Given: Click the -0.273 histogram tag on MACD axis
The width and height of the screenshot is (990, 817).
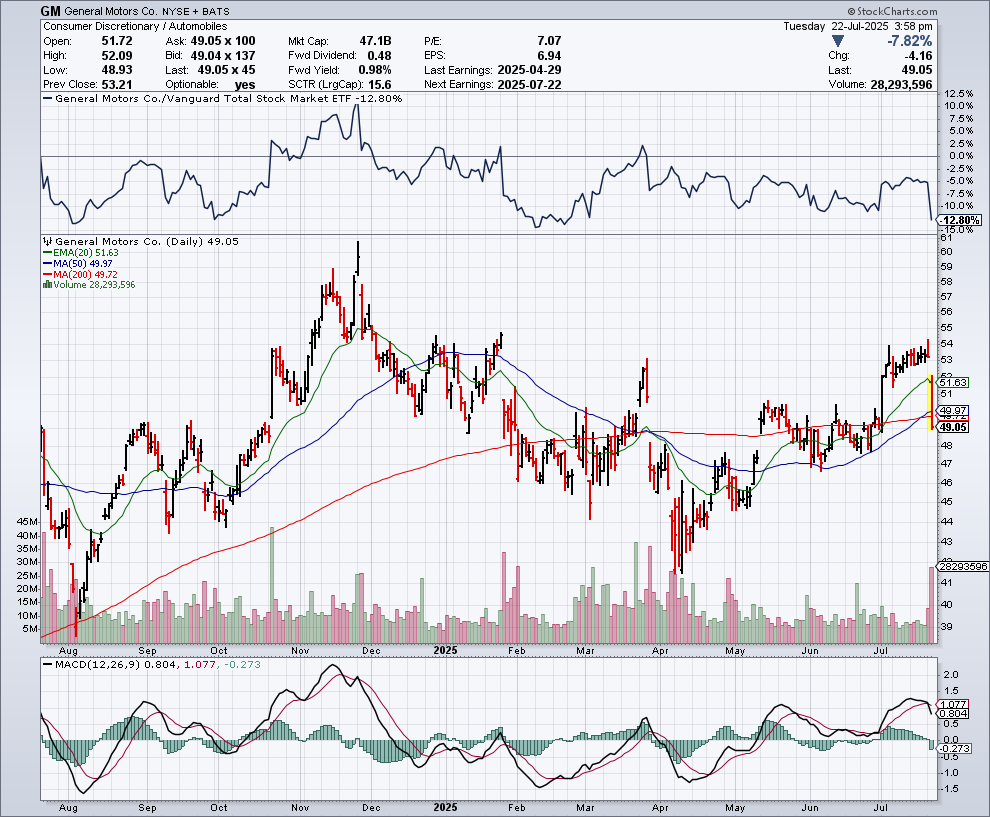Looking at the screenshot, I should coord(953,749).
